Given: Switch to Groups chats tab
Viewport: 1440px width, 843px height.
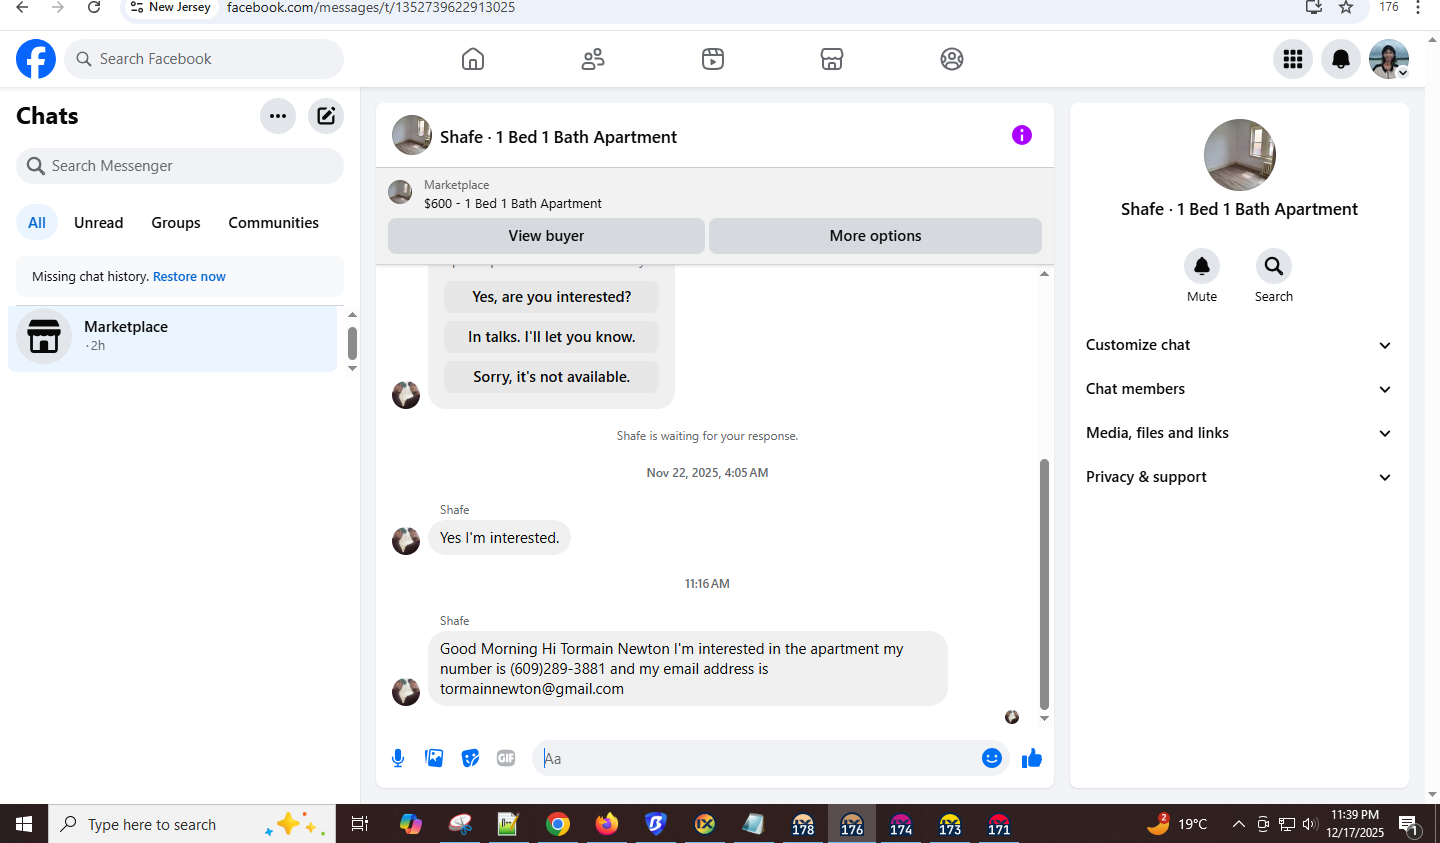Looking at the screenshot, I should [x=176, y=223].
